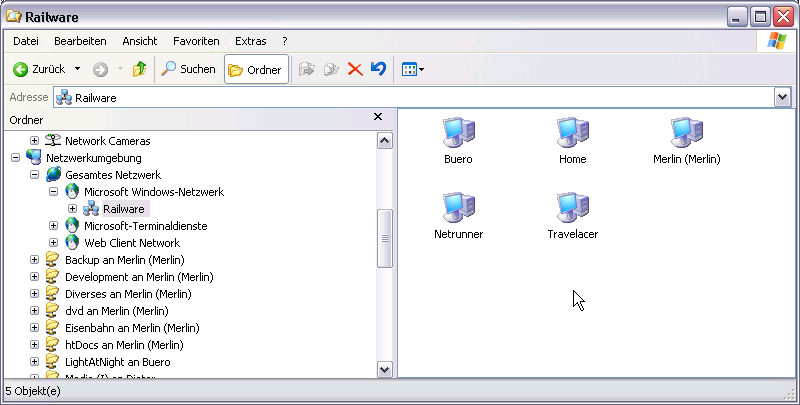This screenshot has width=800, height=405.
Task: Expand Eisenbahn an Merlin (Merlin)
Action: 34,327
